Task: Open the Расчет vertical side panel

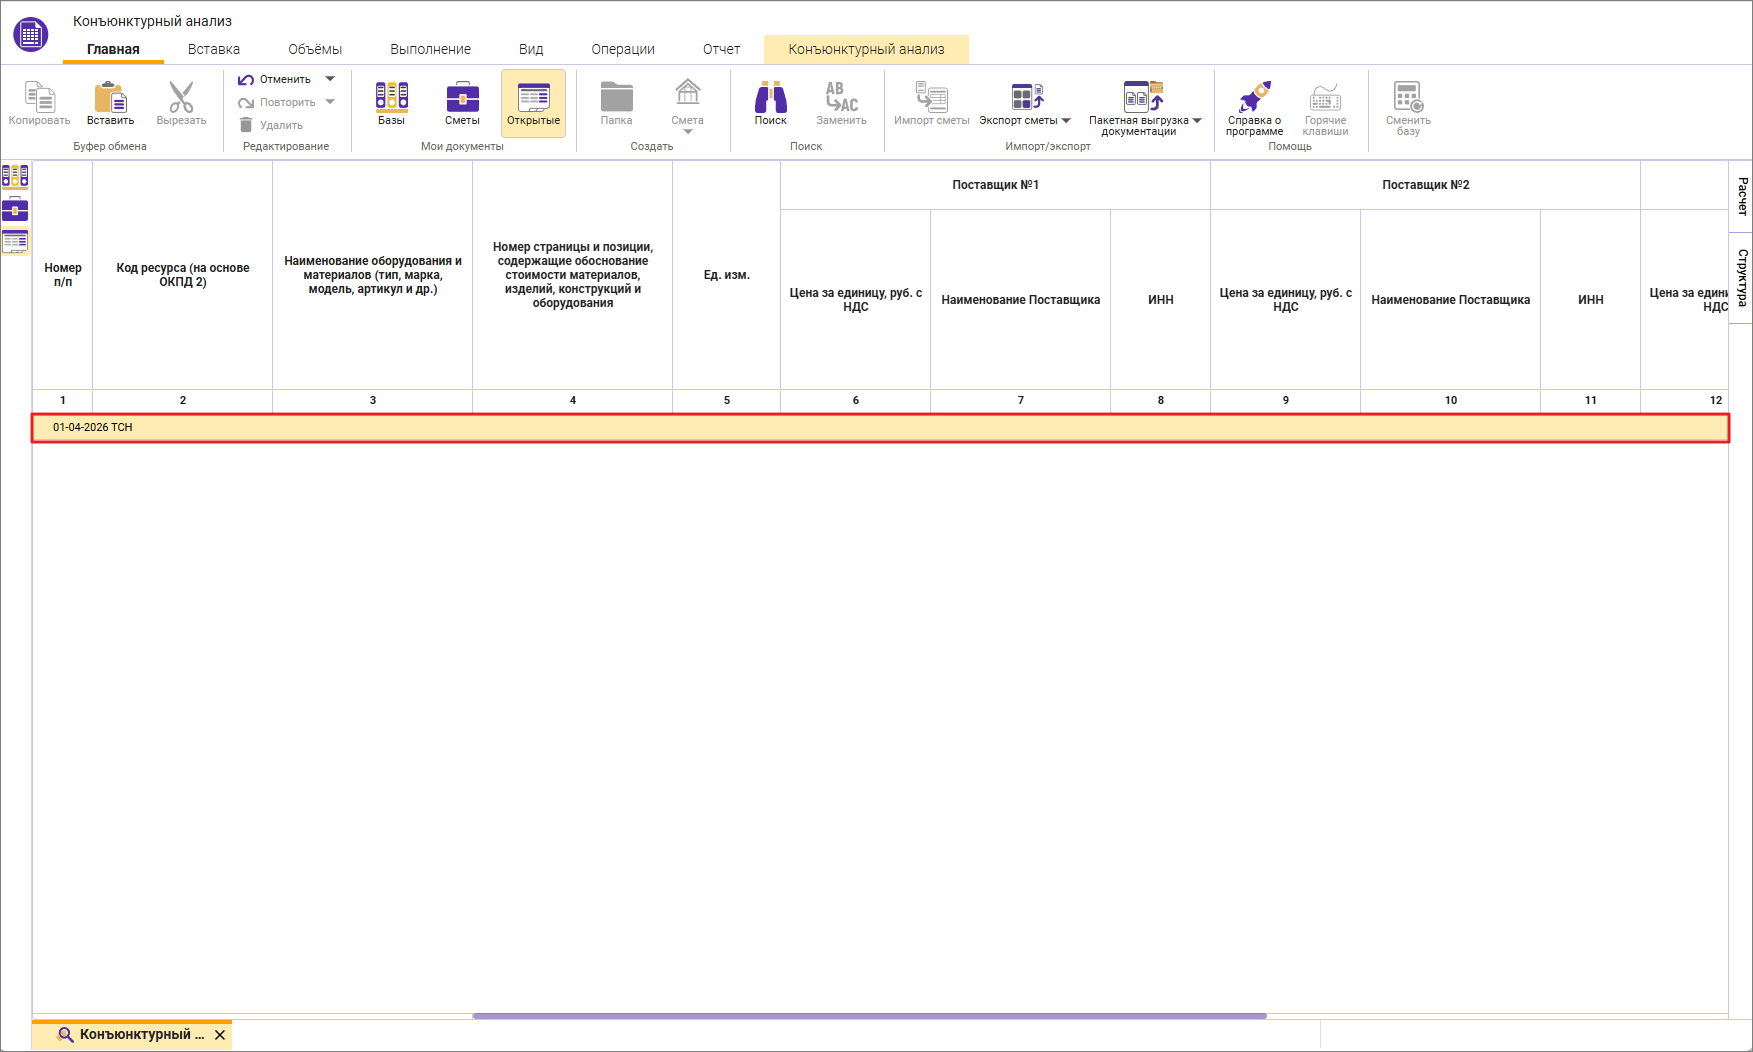Action: [1742, 196]
